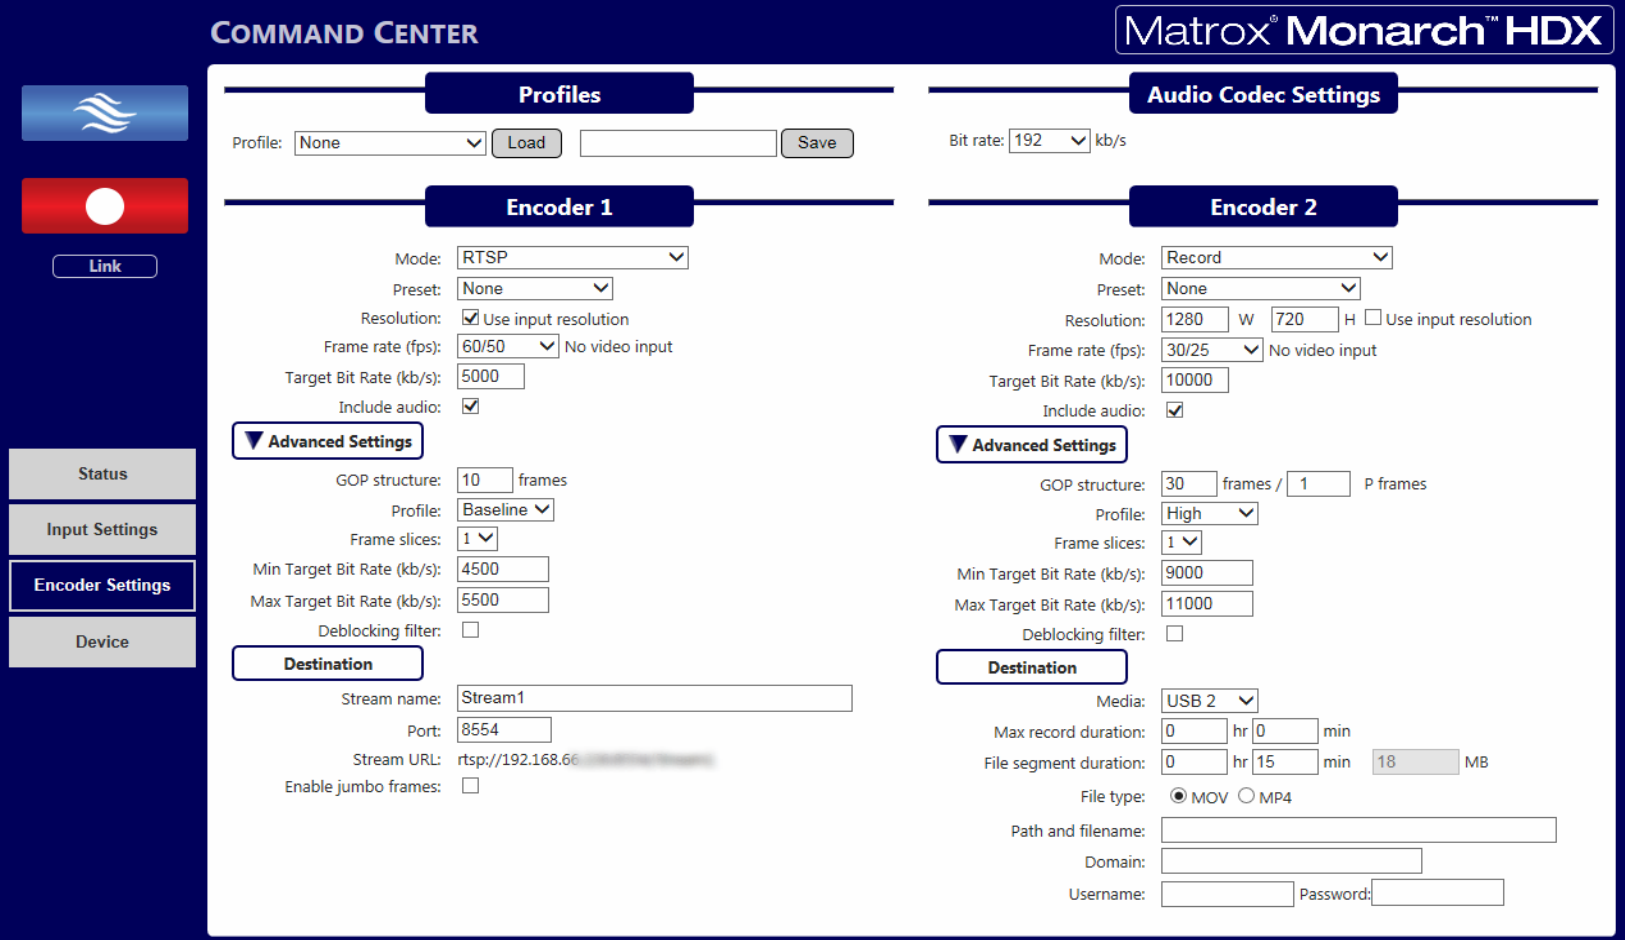Image resolution: width=1625 pixels, height=940 pixels.
Task: Open Encoder 1 Baseline profile dropdown
Action: [x=505, y=510]
